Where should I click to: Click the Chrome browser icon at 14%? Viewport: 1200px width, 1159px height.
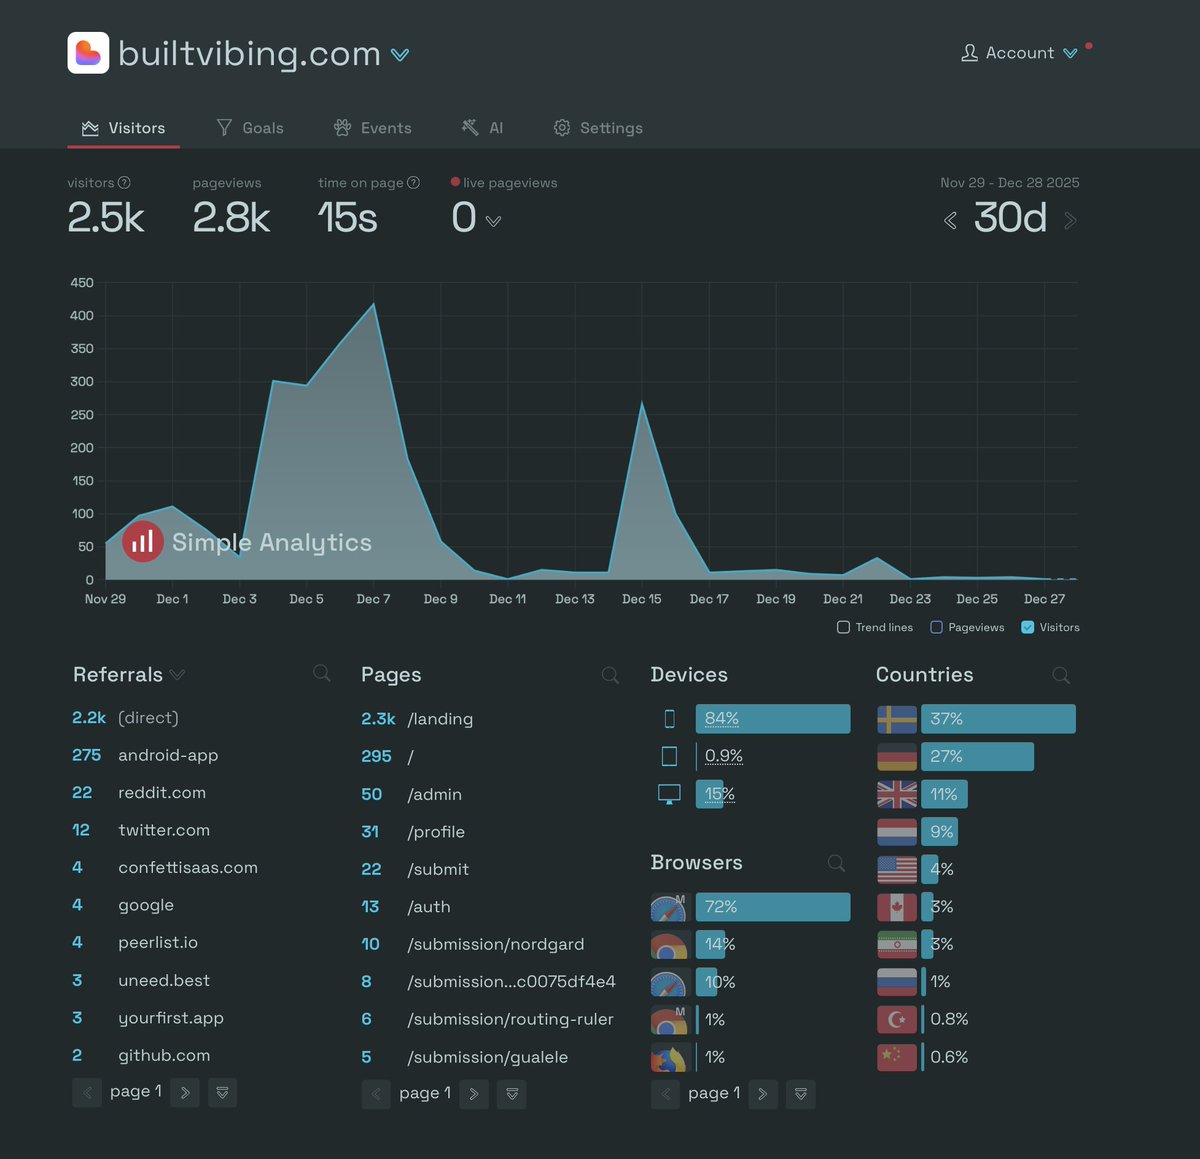click(x=669, y=944)
